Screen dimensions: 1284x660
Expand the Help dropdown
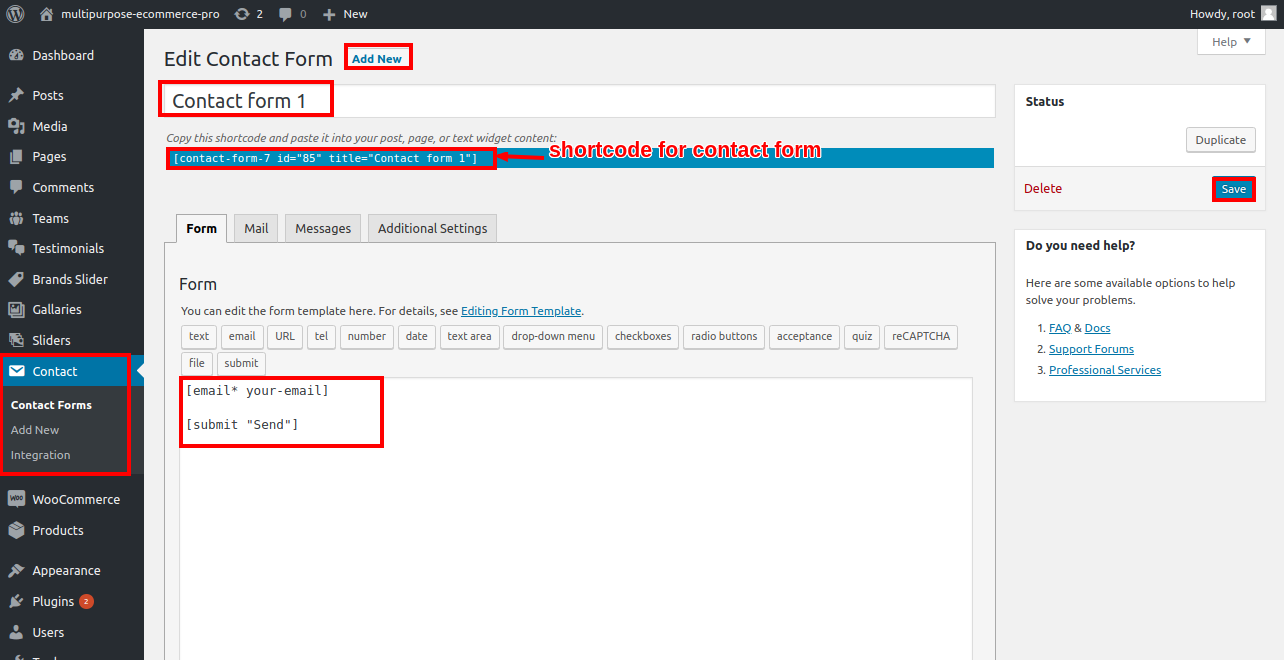pyautogui.click(x=1231, y=42)
